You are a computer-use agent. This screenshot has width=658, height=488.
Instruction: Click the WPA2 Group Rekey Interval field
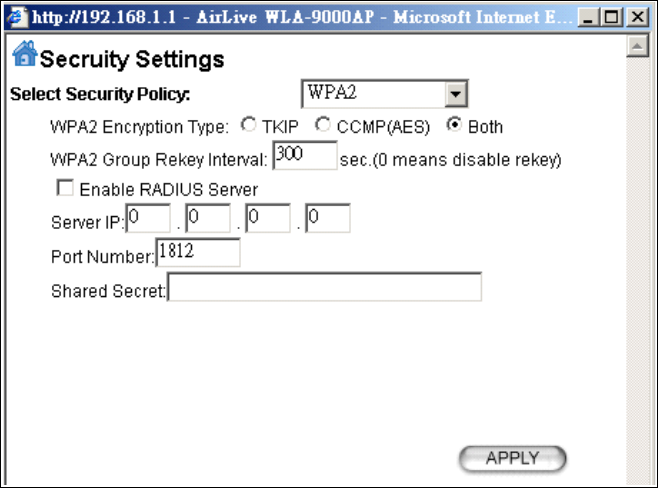[x=305, y=156]
